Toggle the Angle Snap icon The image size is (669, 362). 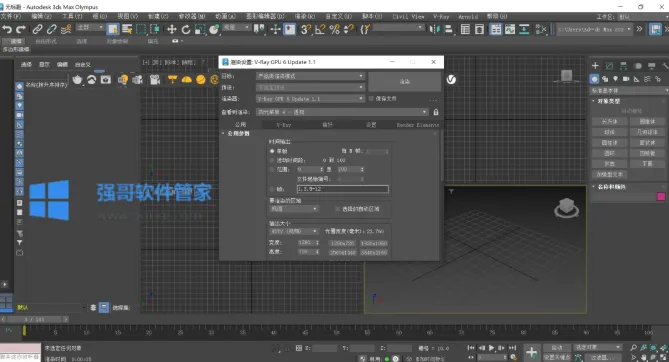(320, 29)
